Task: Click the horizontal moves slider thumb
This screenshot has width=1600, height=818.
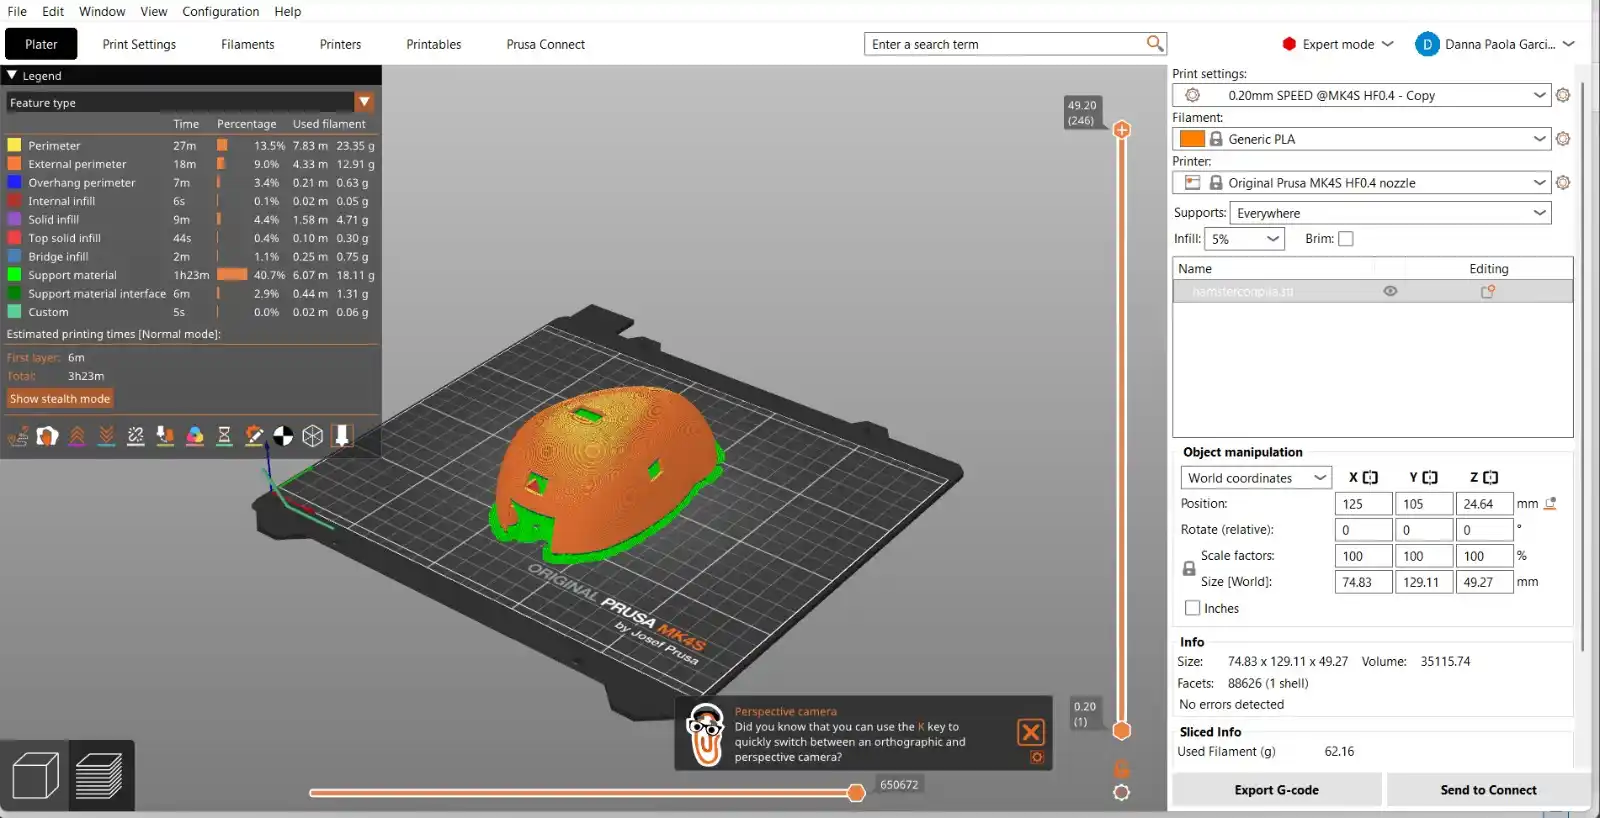Action: tap(856, 793)
